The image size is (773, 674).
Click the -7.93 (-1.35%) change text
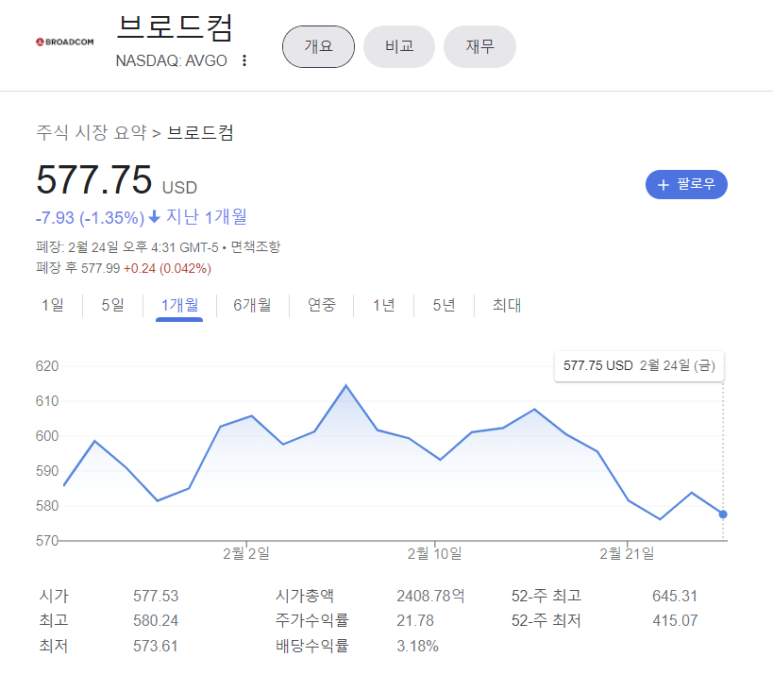pyautogui.click(x=90, y=217)
